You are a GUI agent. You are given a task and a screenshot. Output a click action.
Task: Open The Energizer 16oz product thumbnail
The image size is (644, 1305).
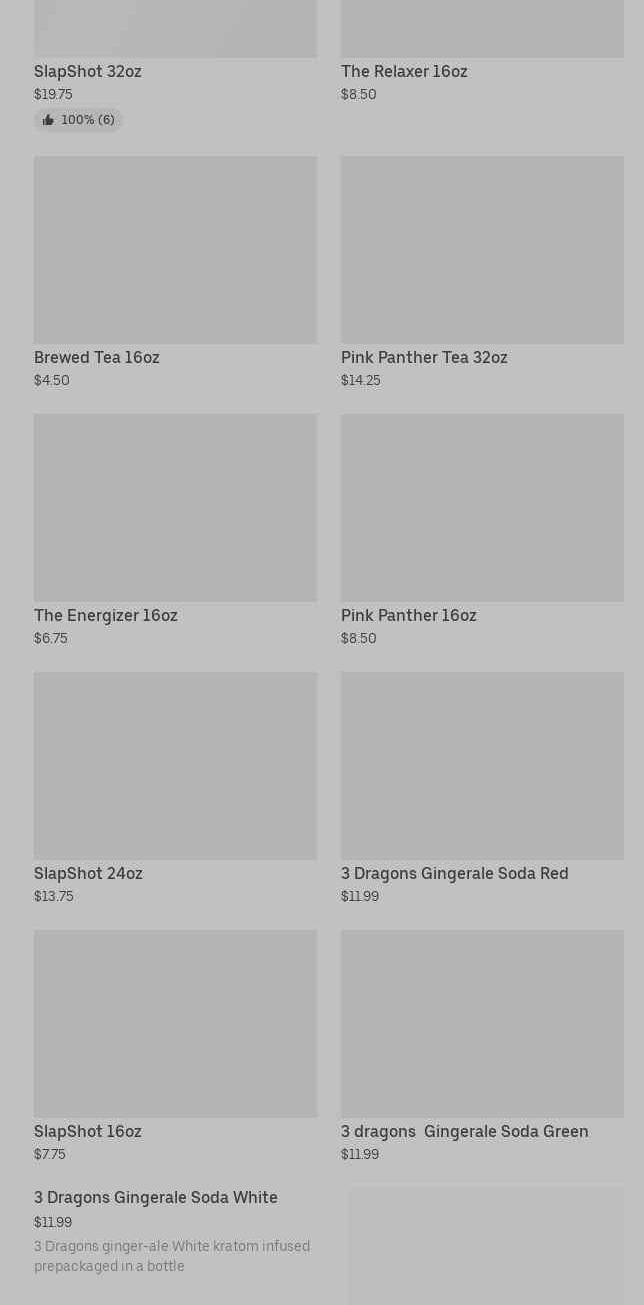click(175, 508)
